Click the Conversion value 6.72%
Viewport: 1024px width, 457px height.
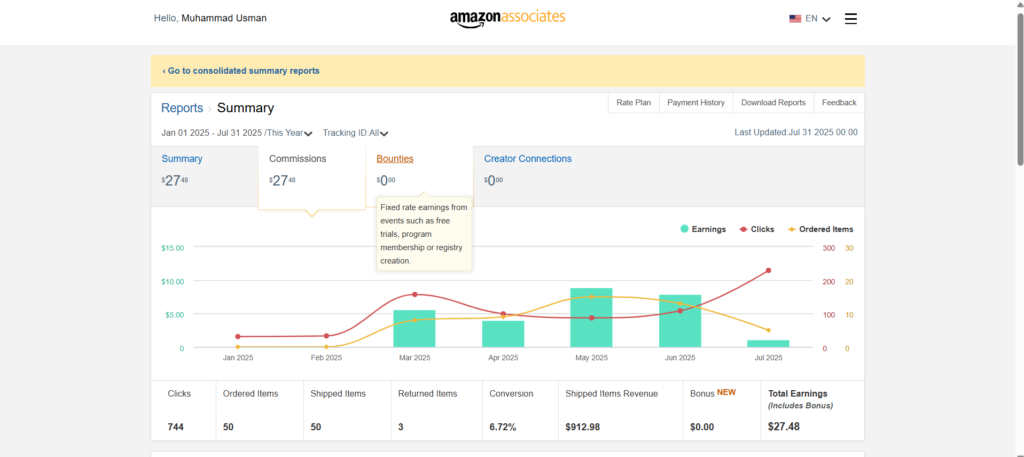[503, 427]
